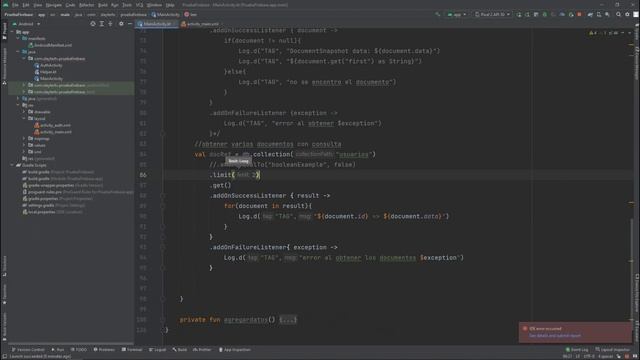Click Collapse All icon in Project panel
The width and height of the screenshot is (640, 360).
110,24
